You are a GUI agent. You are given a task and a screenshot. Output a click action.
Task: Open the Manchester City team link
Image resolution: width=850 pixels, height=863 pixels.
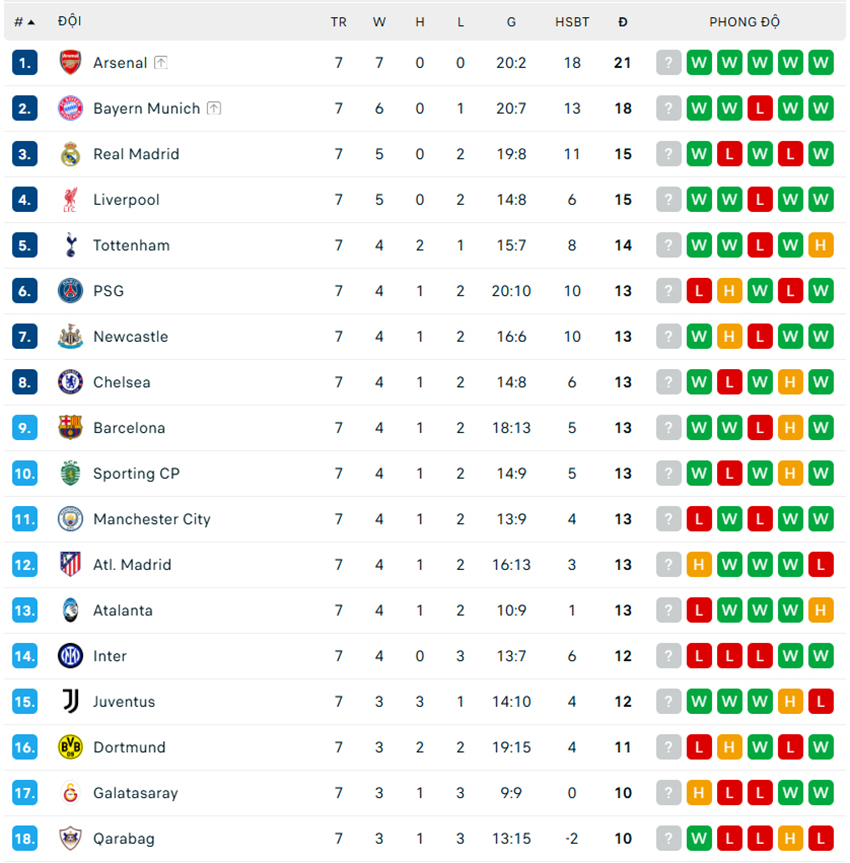[152, 519]
